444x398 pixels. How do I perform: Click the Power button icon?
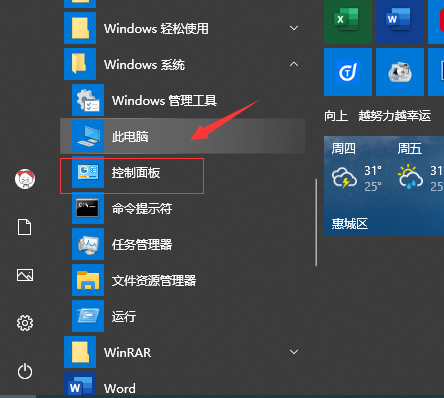(25, 371)
